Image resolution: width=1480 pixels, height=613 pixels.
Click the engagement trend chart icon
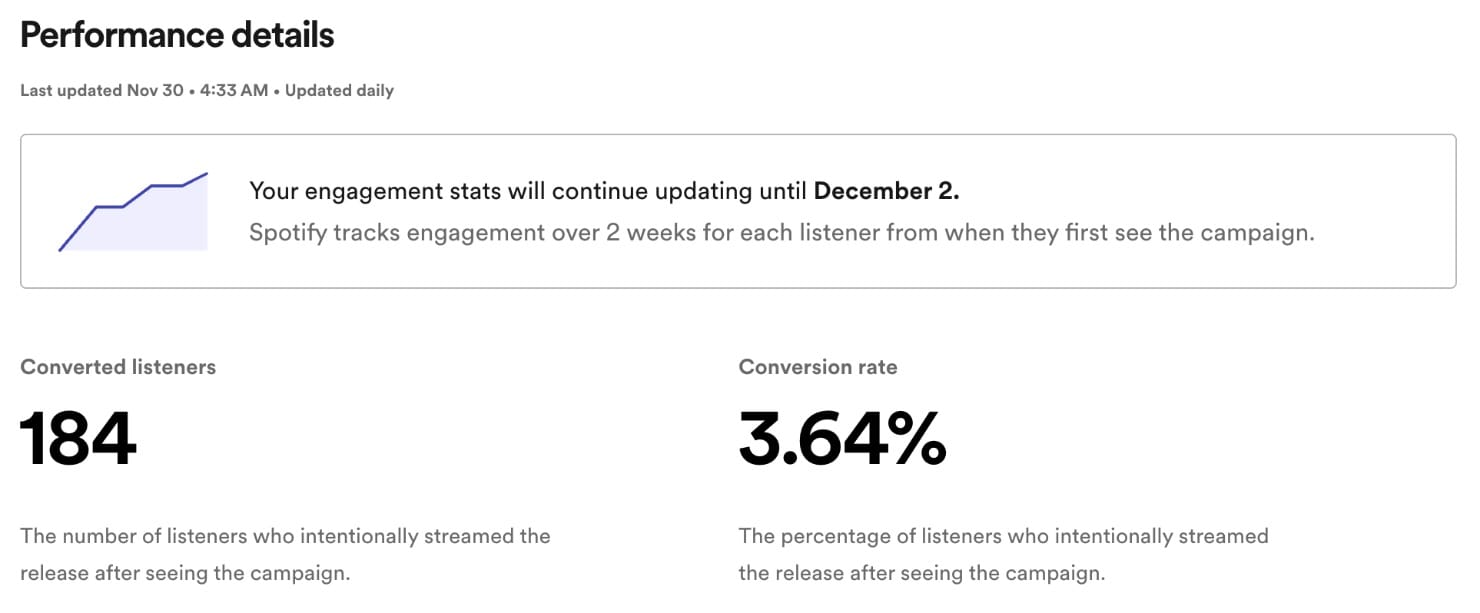point(133,212)
